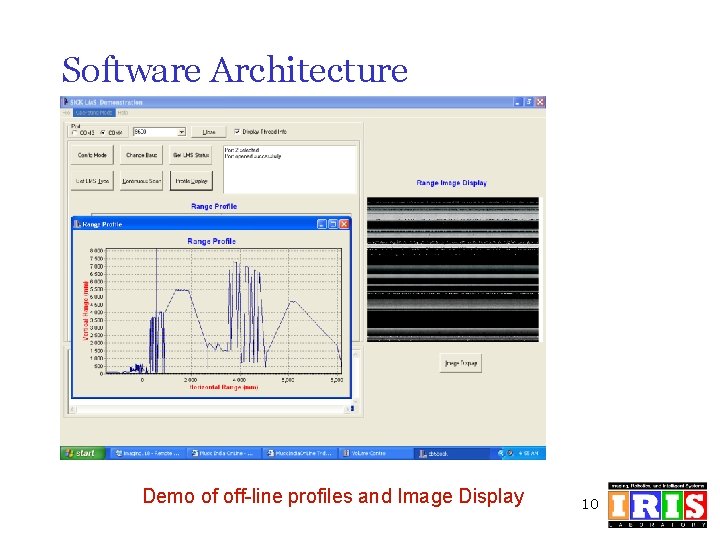Minimize the Range Profile child window
Image resolution: width=720 pixels, height=540 pixels.
click(322, 224)
